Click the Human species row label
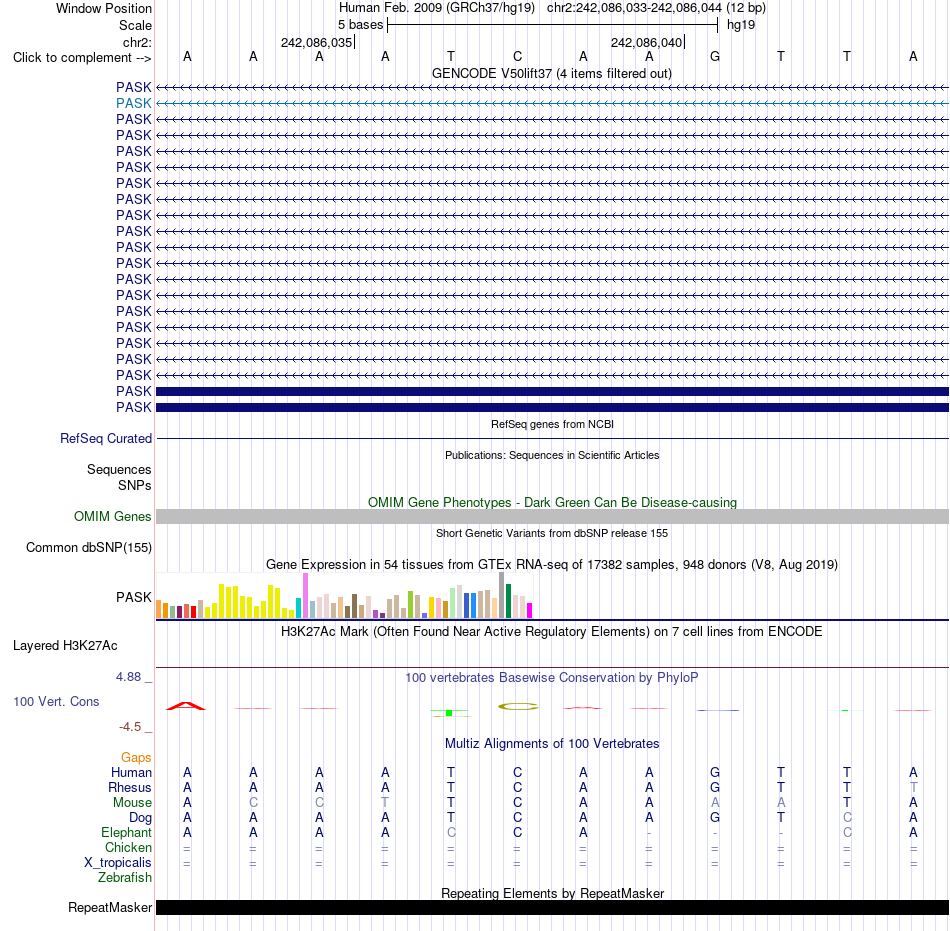 tap(131, 773)
